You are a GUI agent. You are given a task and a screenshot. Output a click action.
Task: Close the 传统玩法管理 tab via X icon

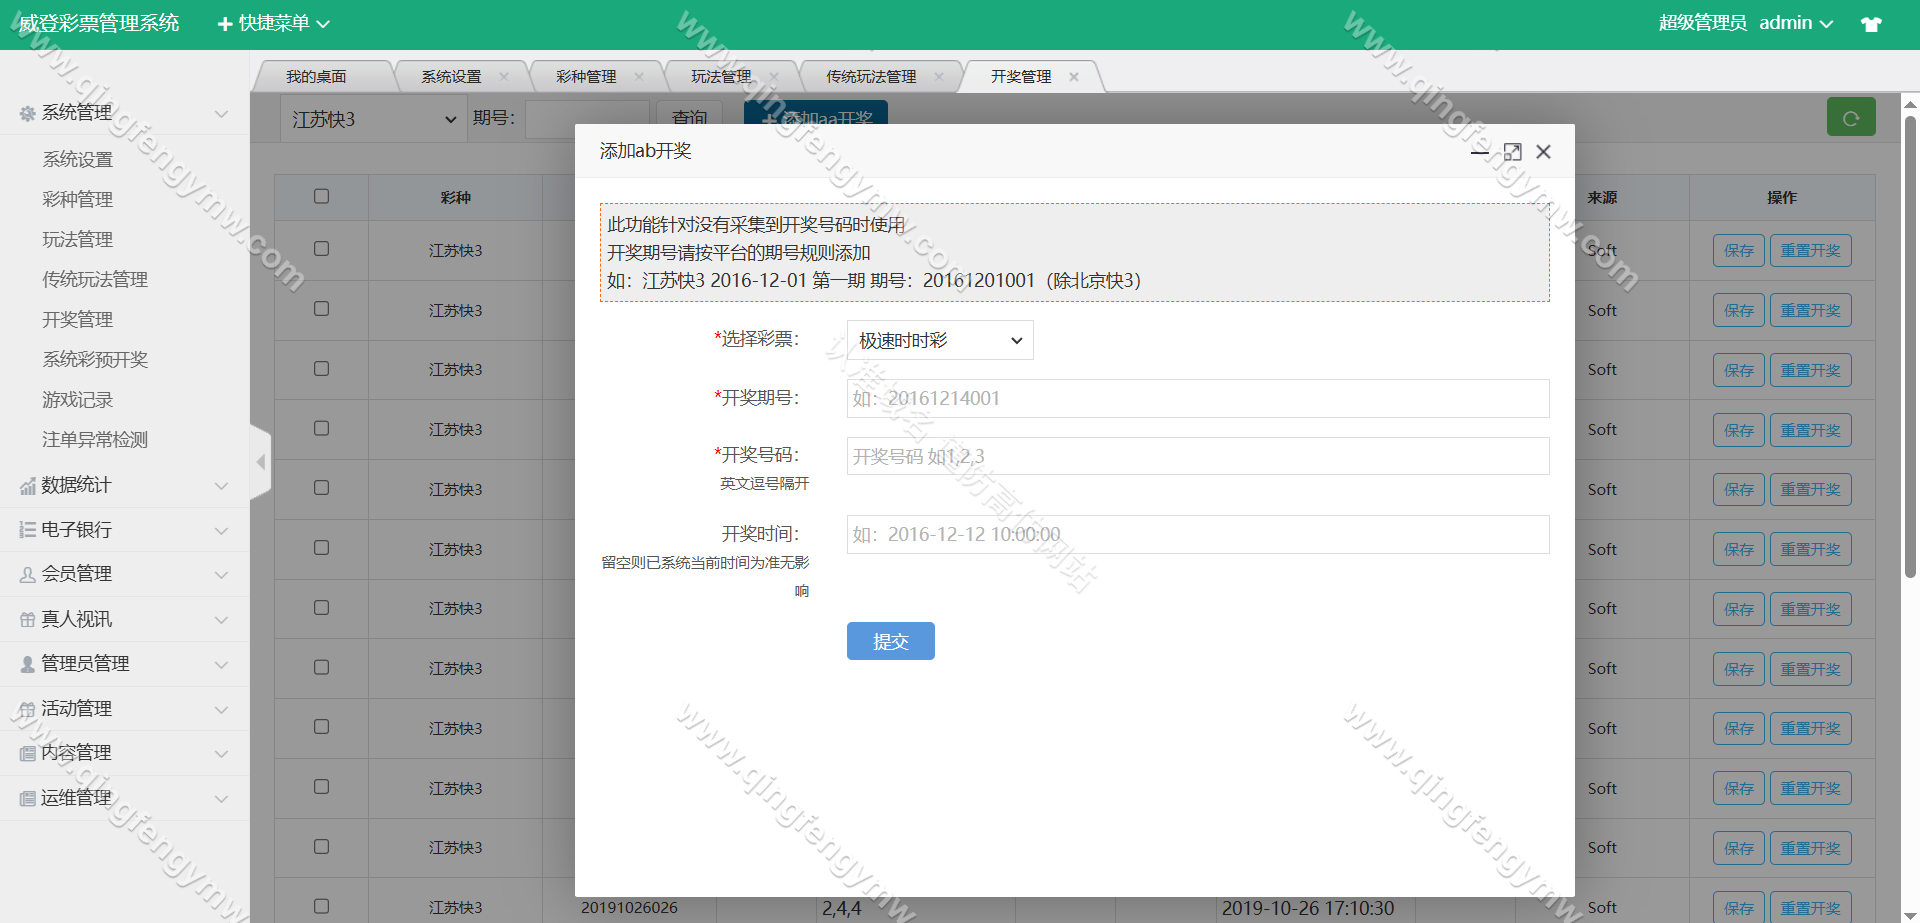coord(939,77)
